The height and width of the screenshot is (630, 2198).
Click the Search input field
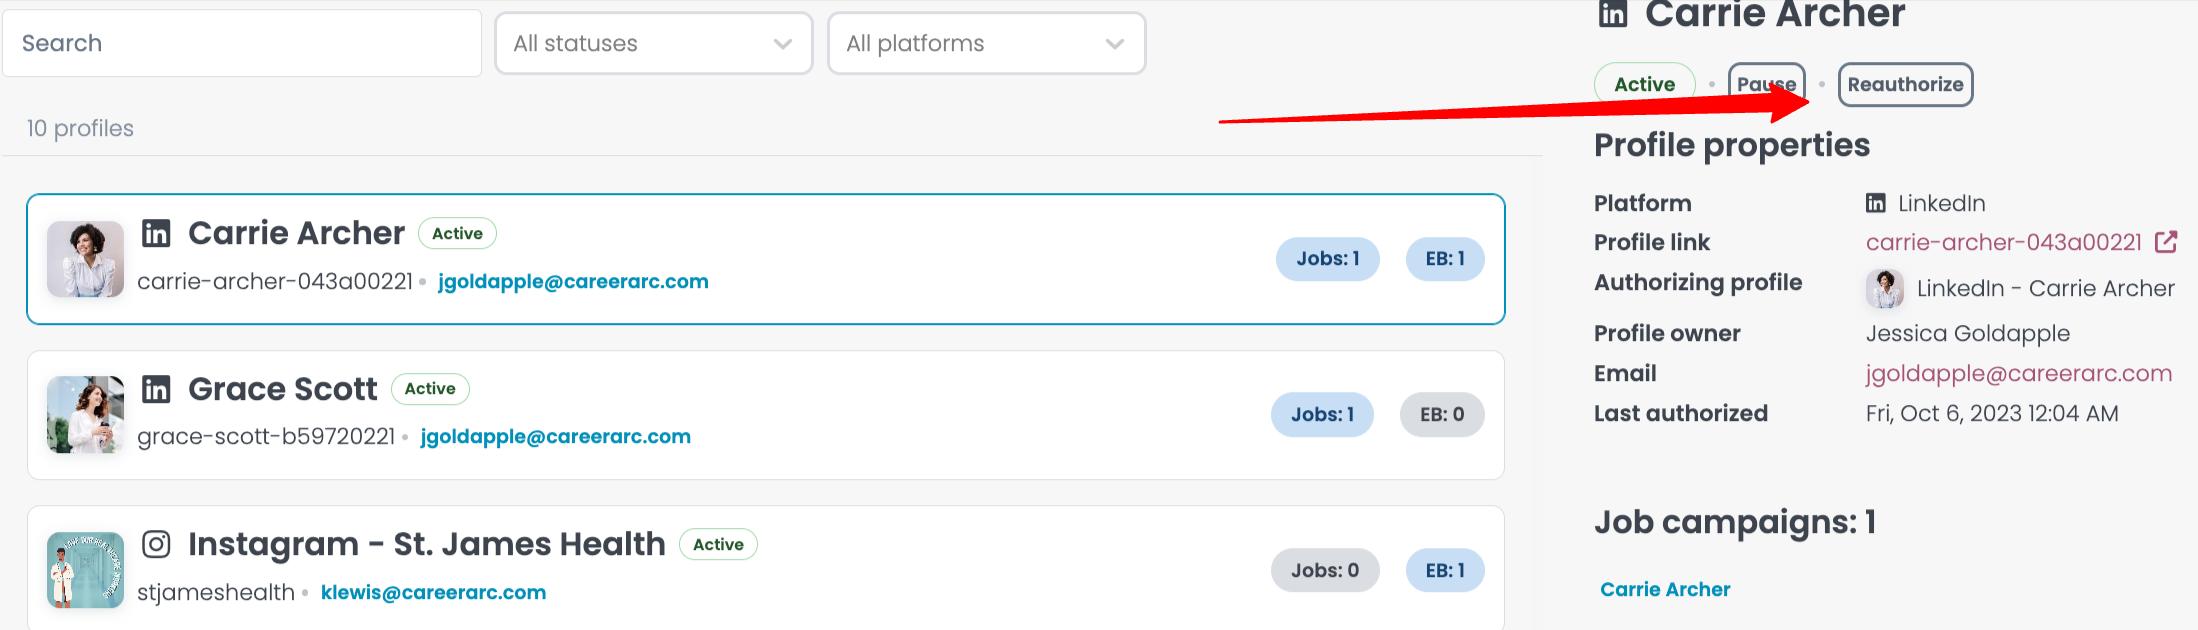click(x=242, y=43)
